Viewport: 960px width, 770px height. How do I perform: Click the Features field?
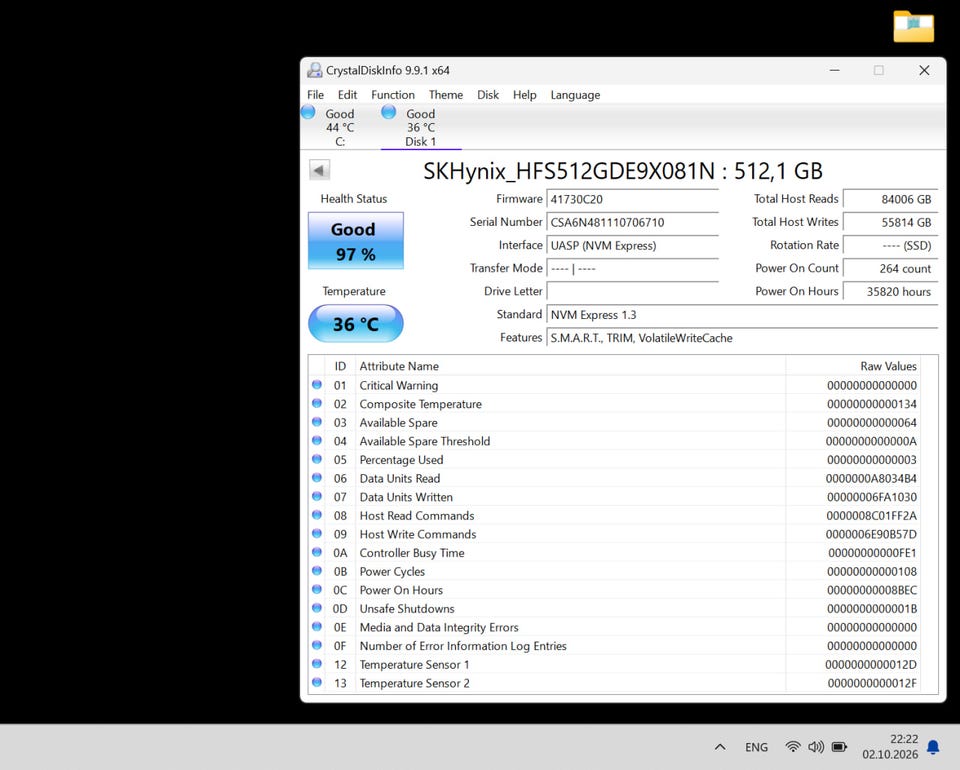click(742, 338)
